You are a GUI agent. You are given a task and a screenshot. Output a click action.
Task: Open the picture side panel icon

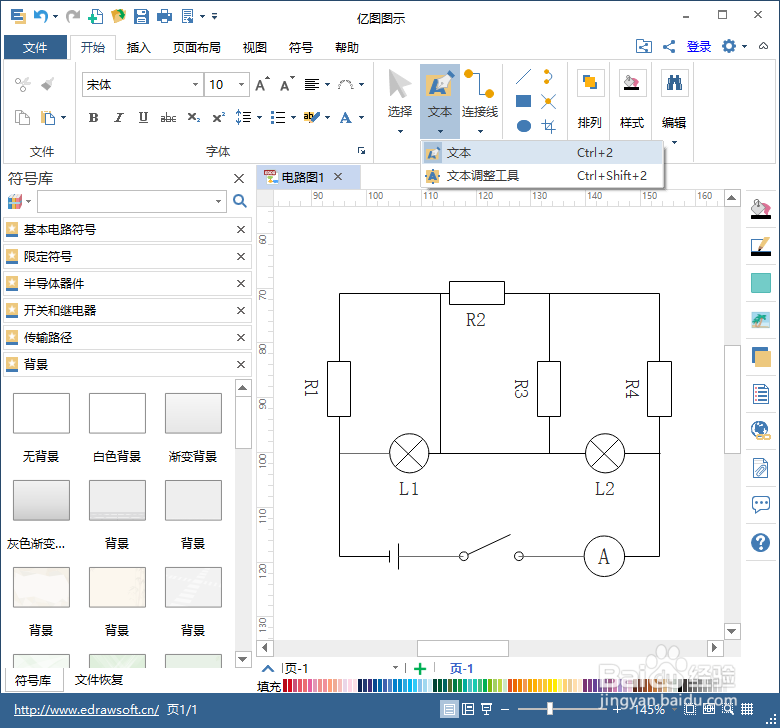(761, 320)
